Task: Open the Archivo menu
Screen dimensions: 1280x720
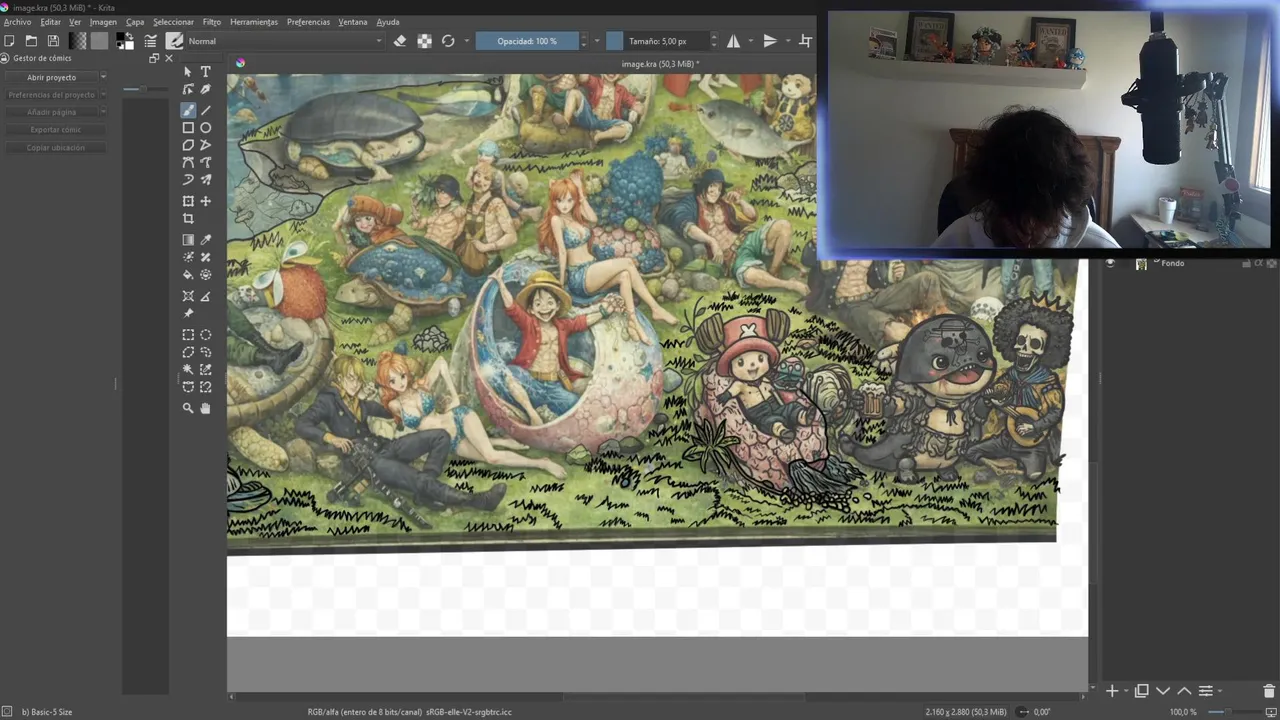Action: point(17,22)
